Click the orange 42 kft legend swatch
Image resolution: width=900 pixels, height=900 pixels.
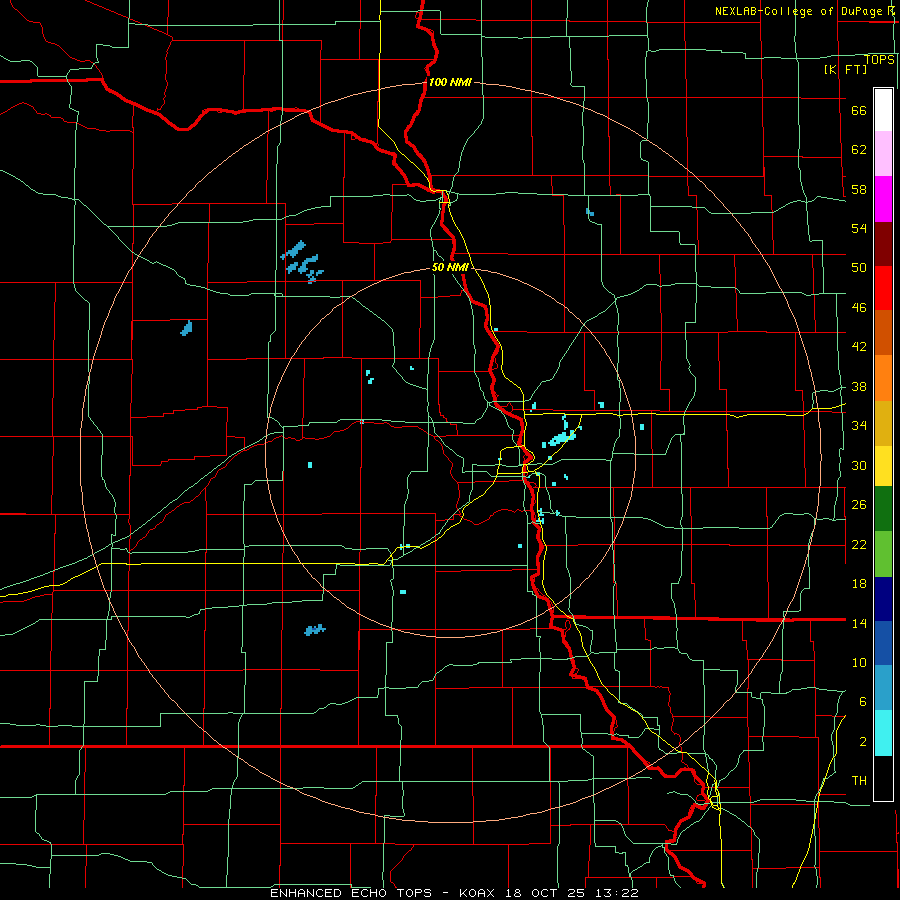(x=883, y=378)
